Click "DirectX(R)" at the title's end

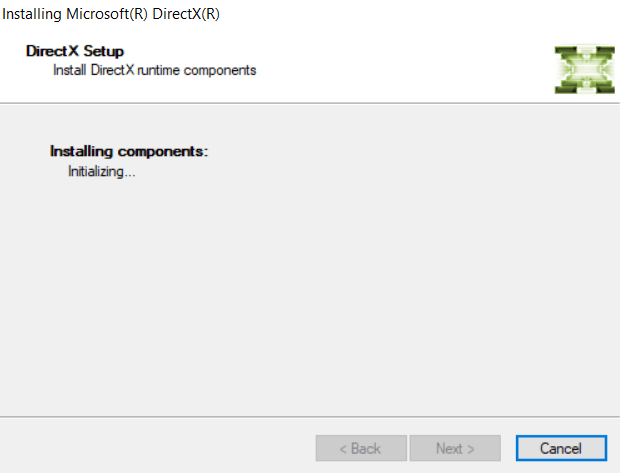pos(186,14)
